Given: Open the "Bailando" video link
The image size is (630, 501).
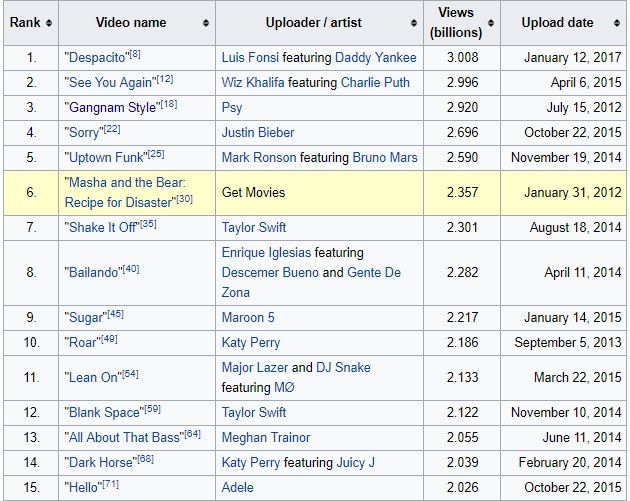Looking at the screenshot, I should coord(94,272).
